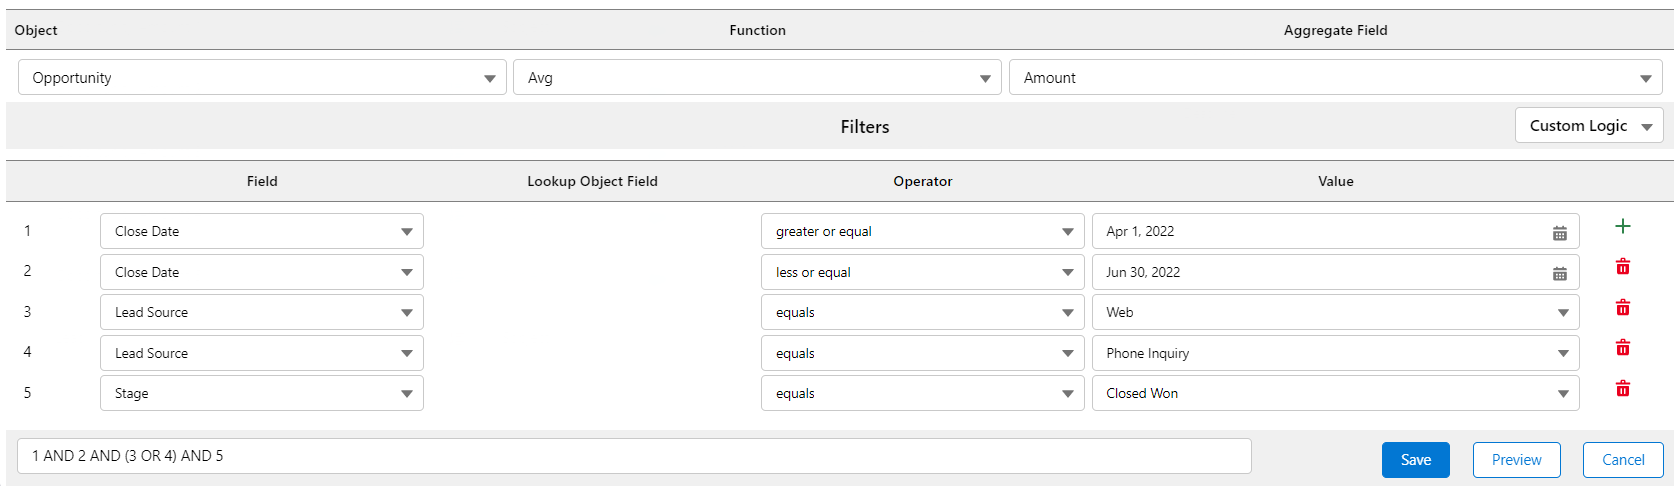Screen dimensions: 1674x486
Task: Click the Save button
Action: 1415,460
